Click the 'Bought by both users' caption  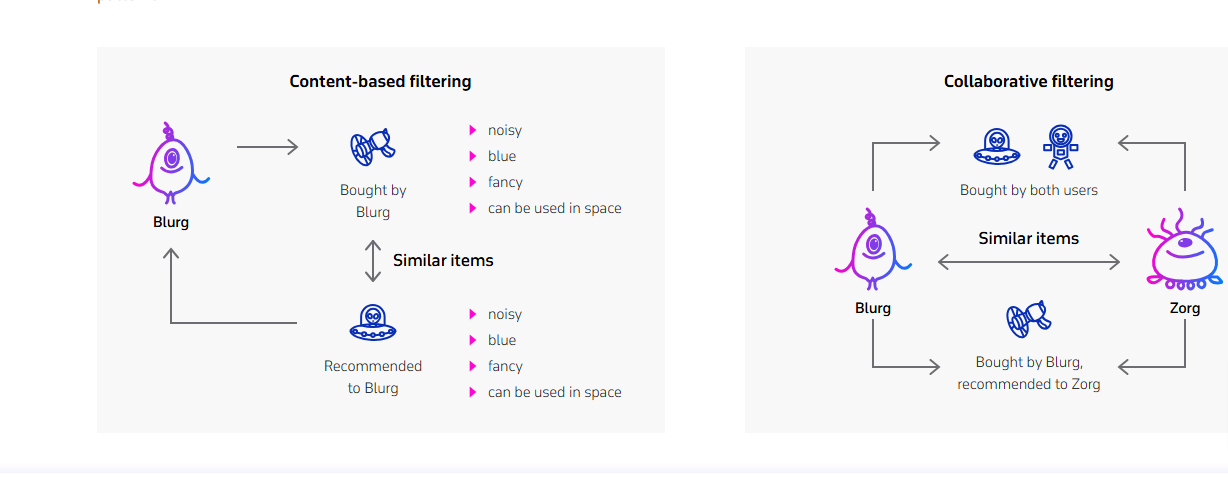tap(1029, 190)
